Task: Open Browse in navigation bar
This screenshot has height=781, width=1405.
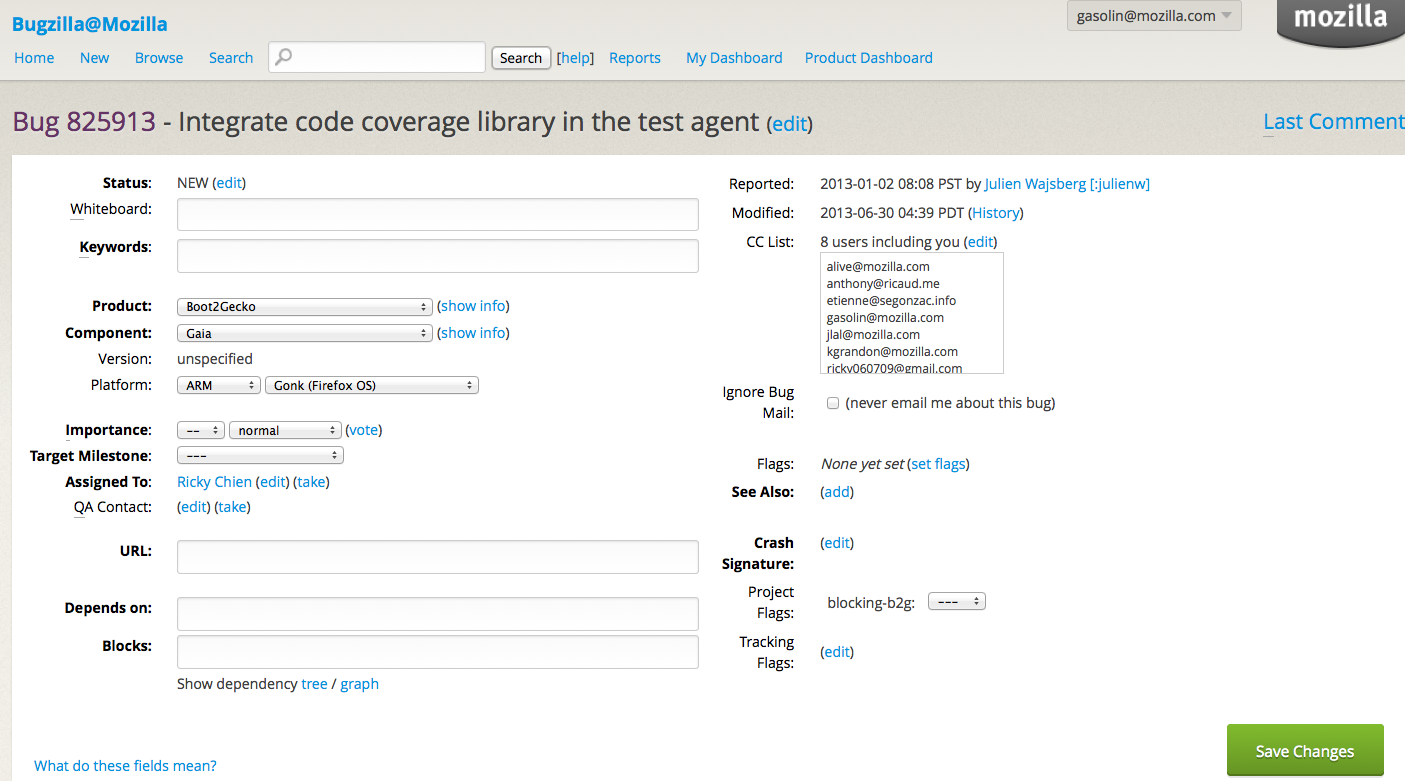Action: point(159,58)
